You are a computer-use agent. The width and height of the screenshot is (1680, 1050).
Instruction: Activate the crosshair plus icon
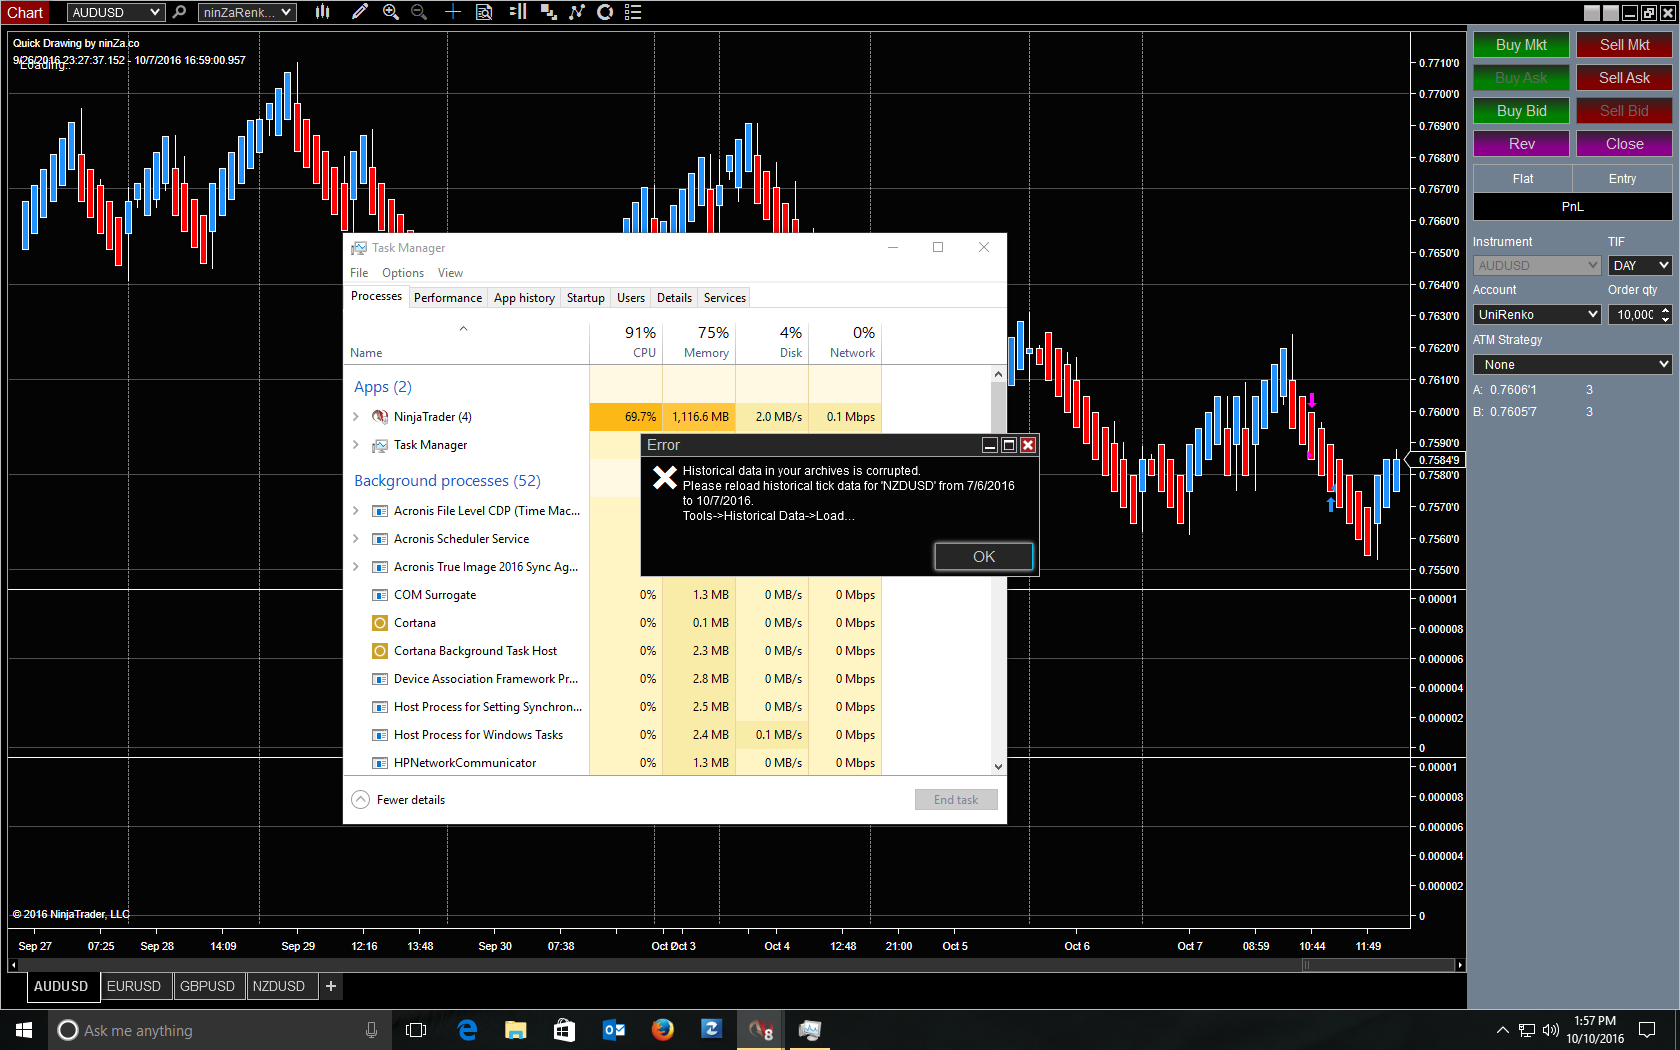pyautogui.click(x=453, y=12)
